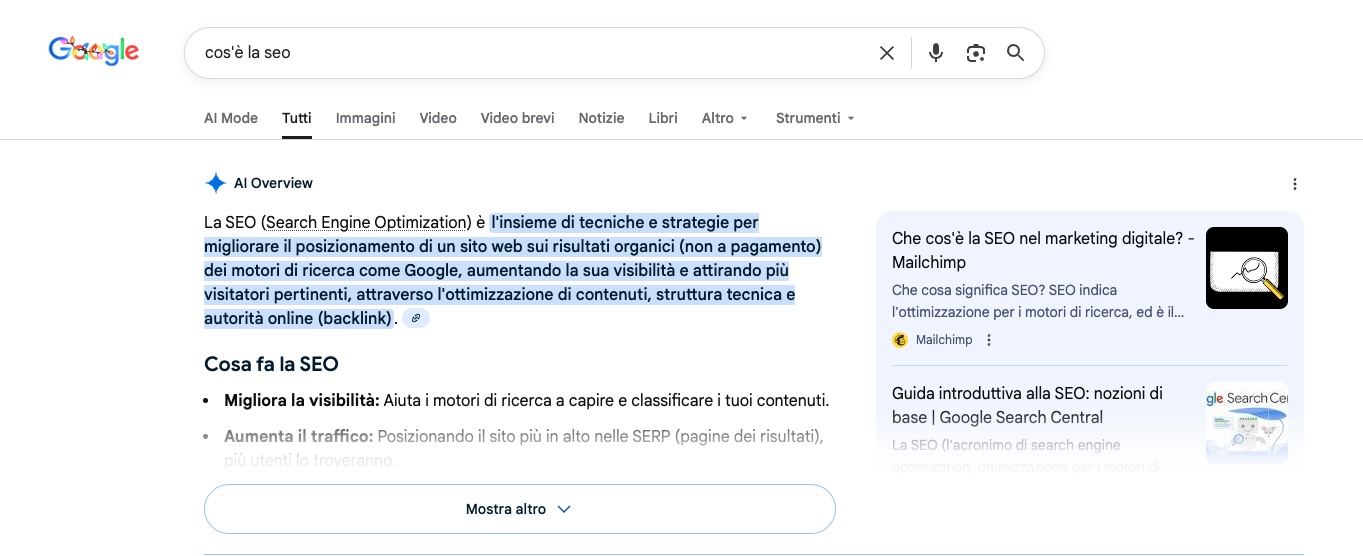Image resolution: width=1363 pixels, height=556 pixels.
Task: Open Google Lens image search icon
Action: click(x=975, y=53)
